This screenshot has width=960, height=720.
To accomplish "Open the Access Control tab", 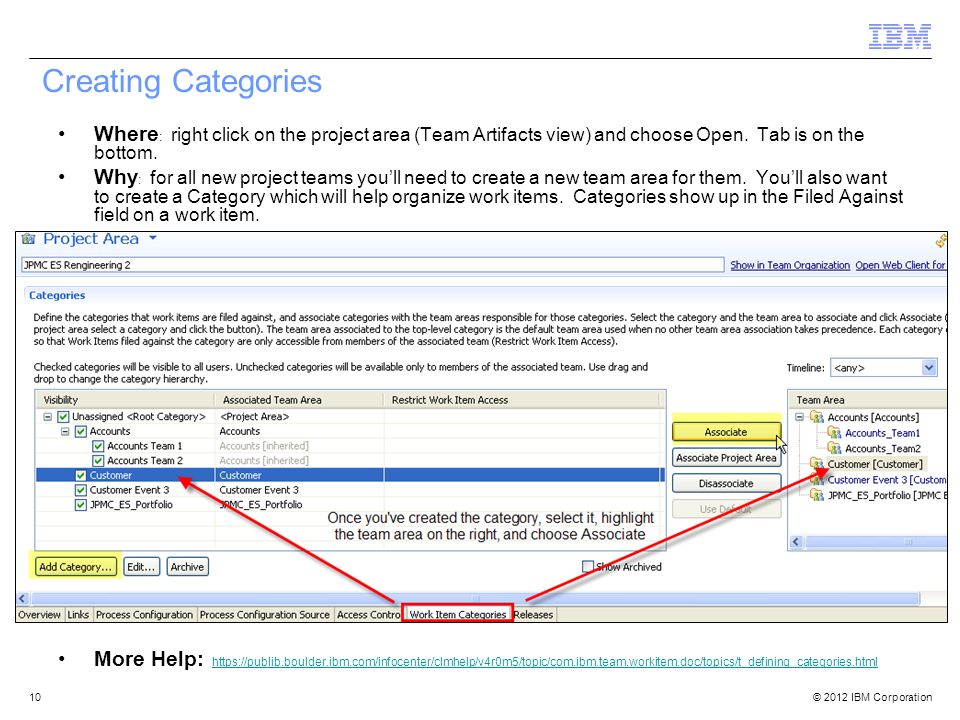I will click(x=368, y=615).
